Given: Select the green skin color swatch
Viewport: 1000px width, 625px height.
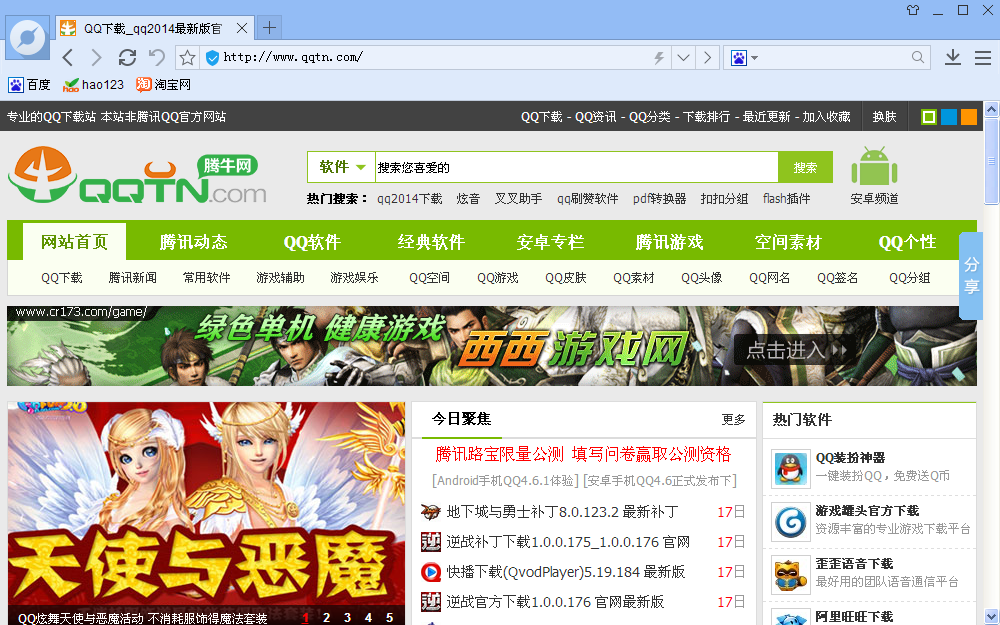Looking at the screenshot, I should (x=929, y=117).
